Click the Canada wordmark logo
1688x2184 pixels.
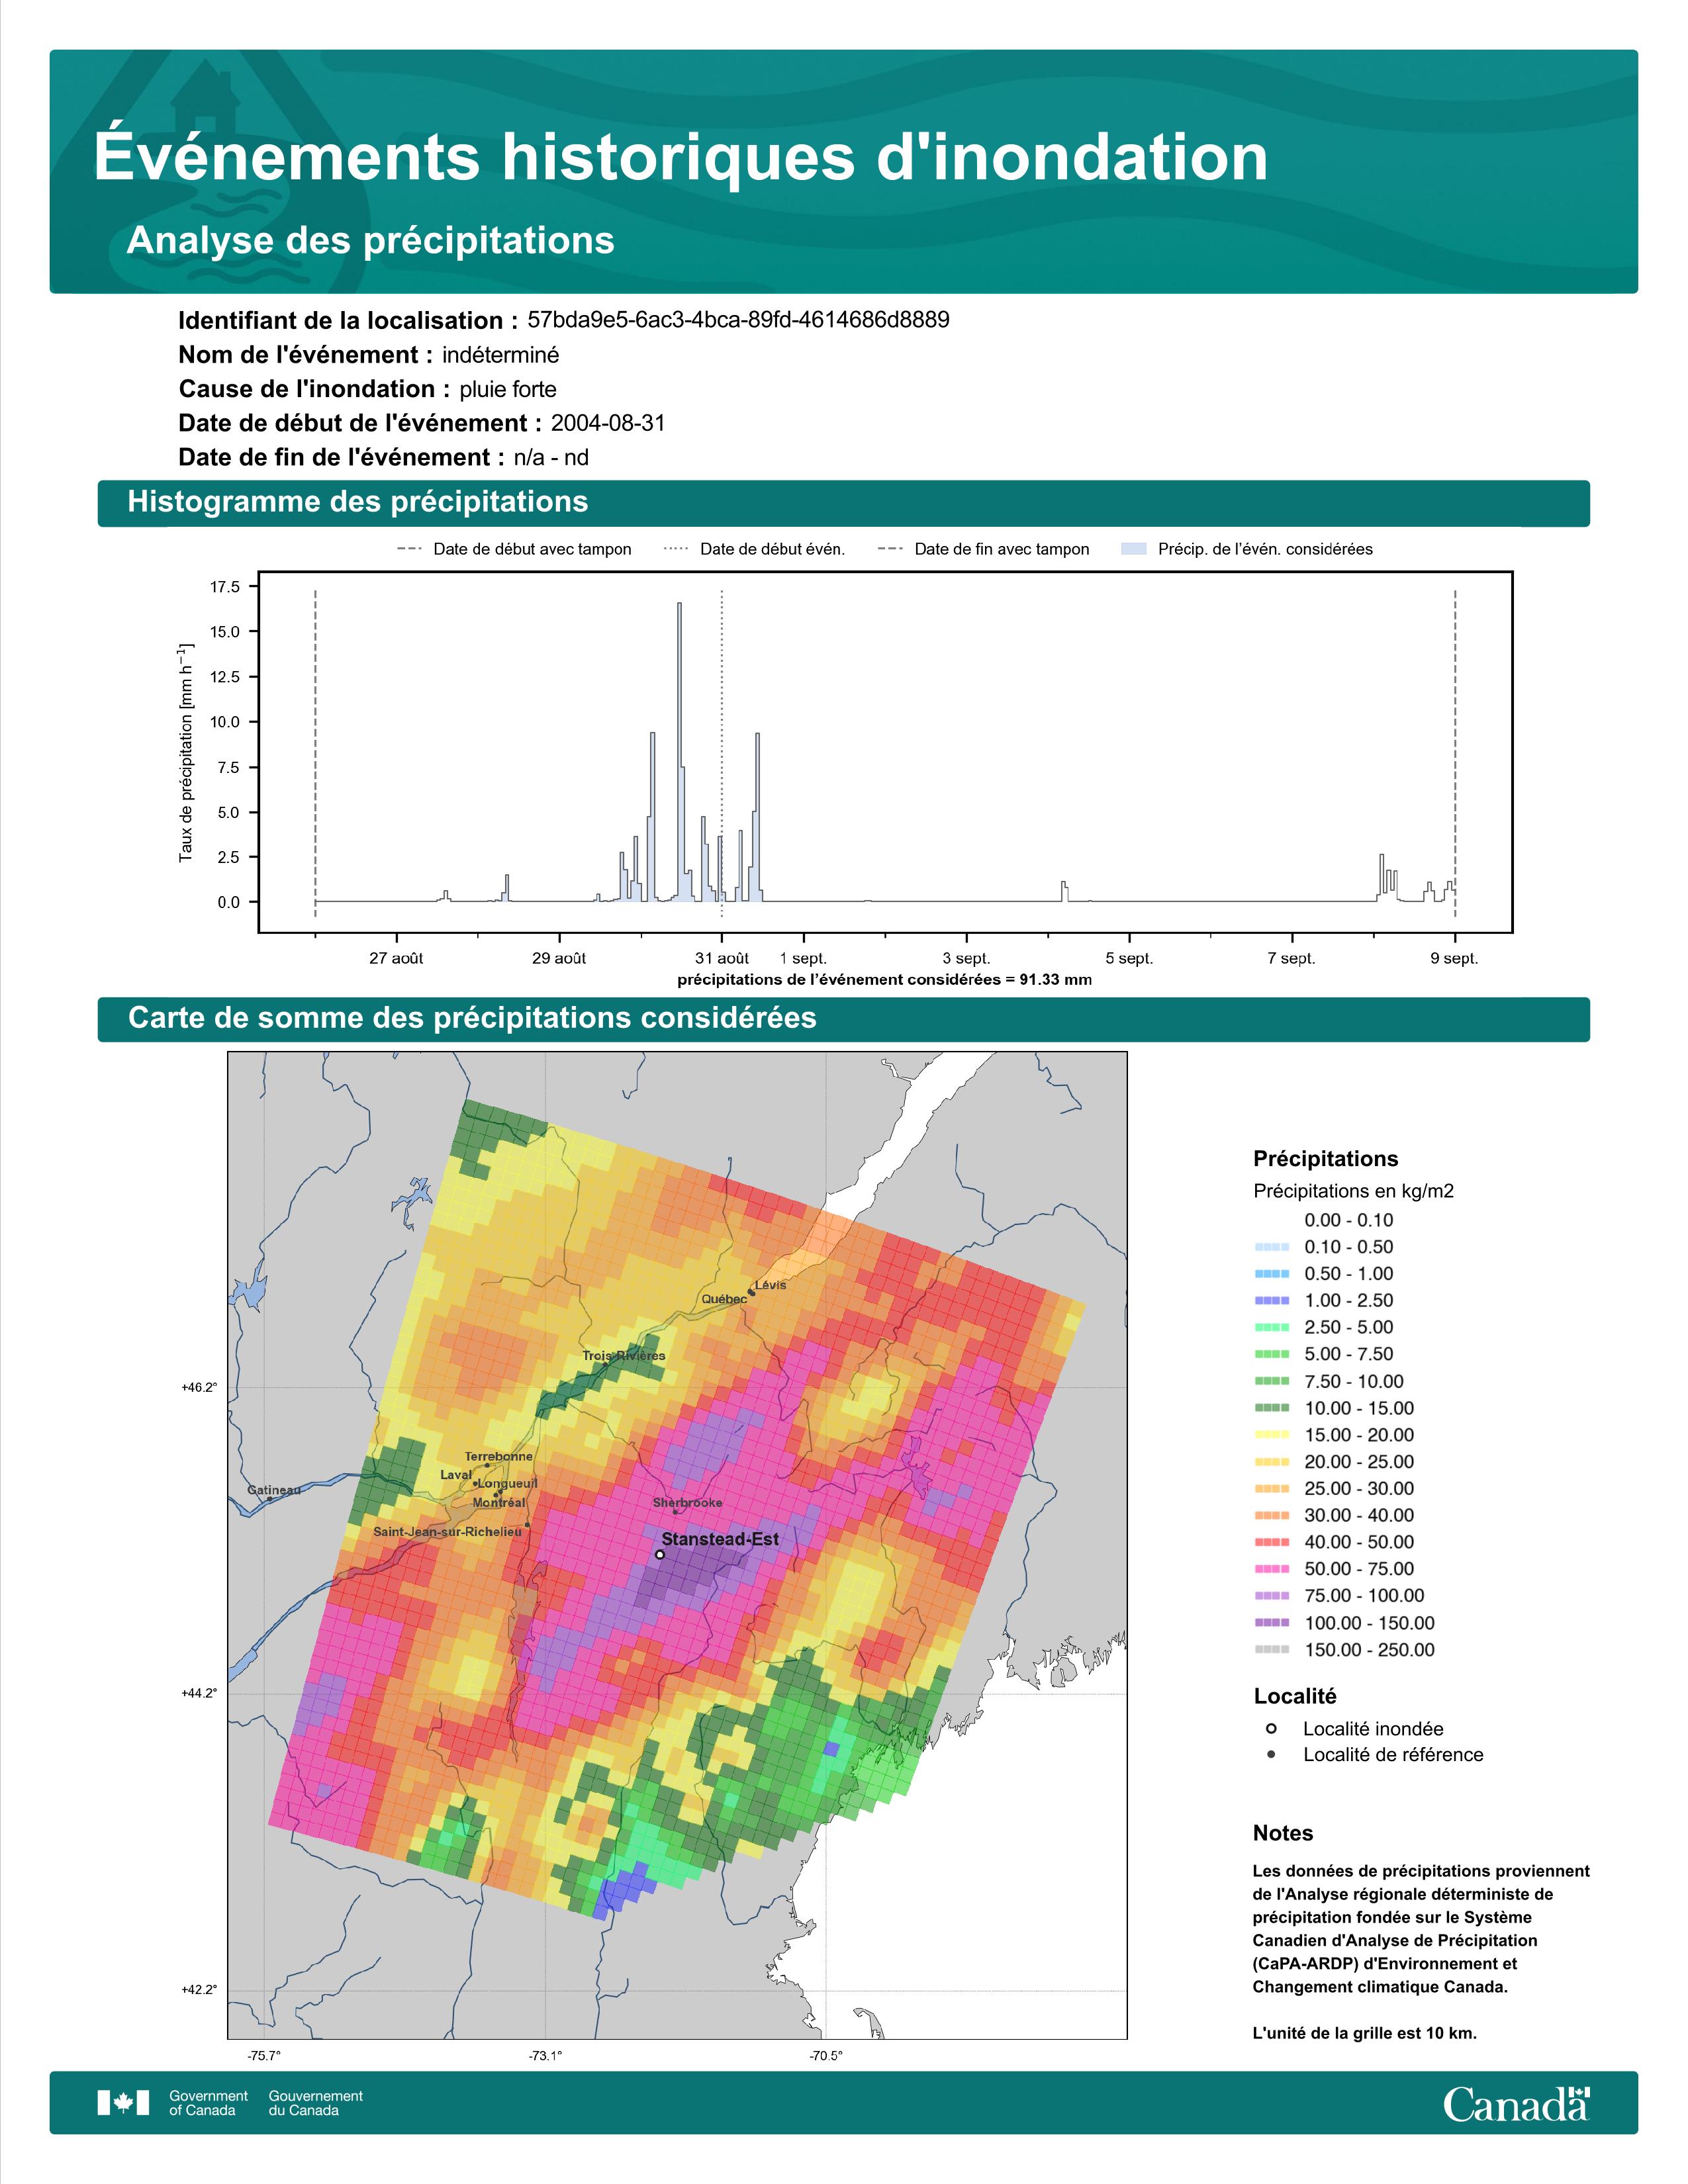click(1516, 2104)
